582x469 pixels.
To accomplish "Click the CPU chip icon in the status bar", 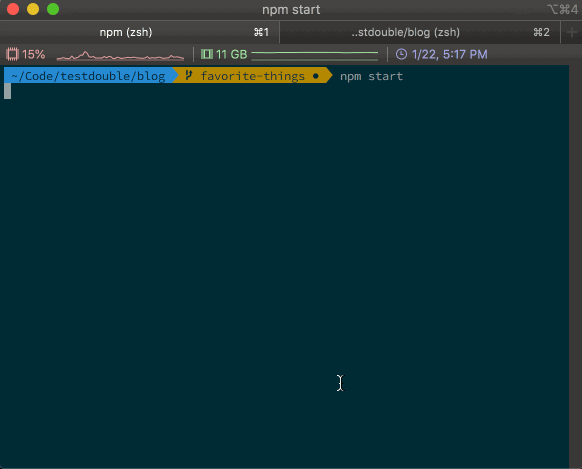I will [12, 55].
